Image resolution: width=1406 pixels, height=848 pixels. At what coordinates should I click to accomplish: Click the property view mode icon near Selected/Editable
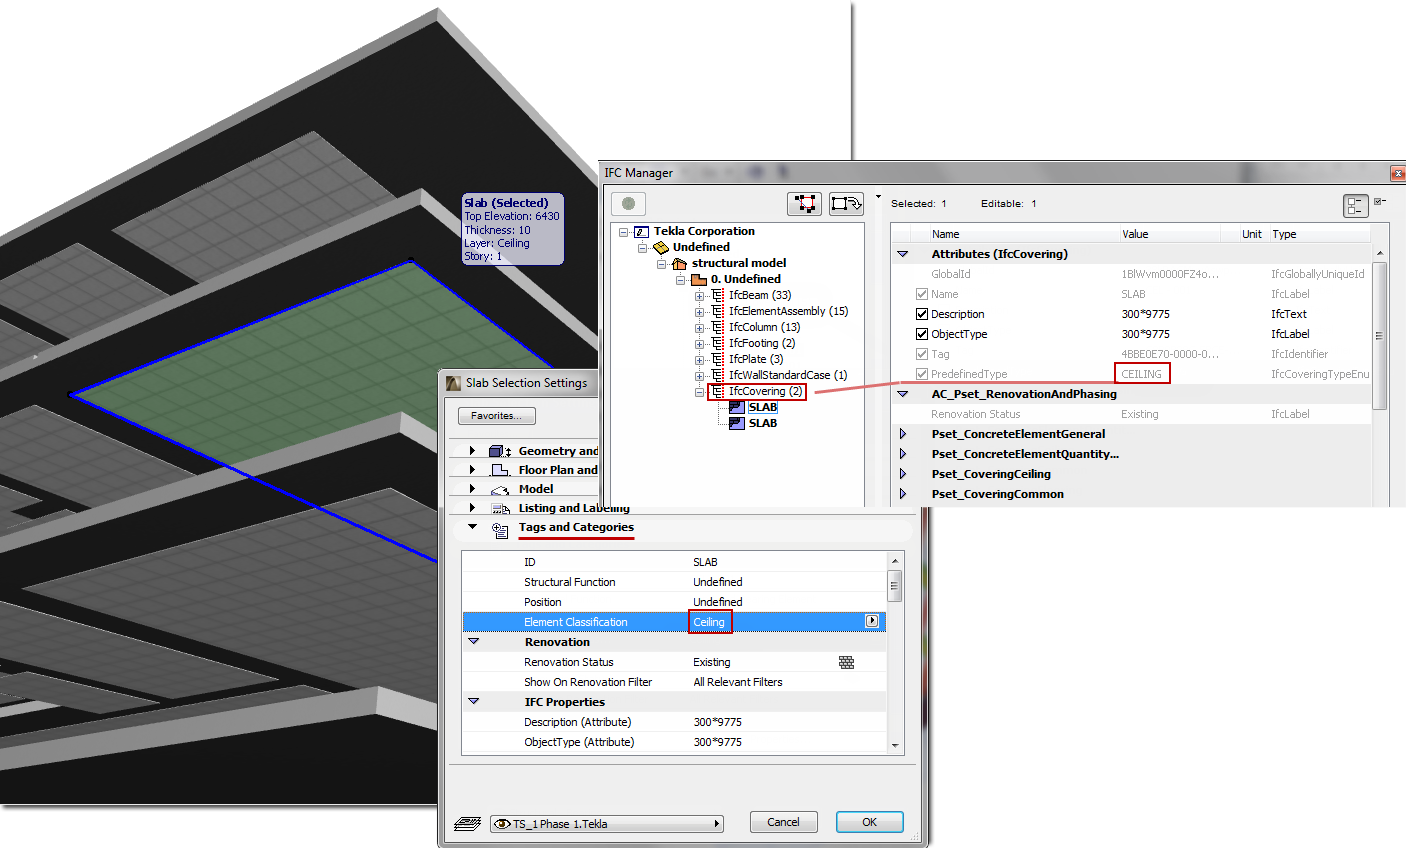(x=1355, y=206)
